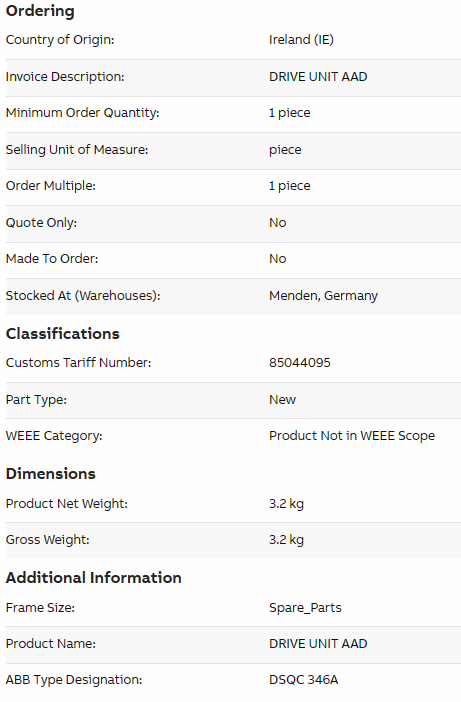Select ABB Type Designation DSQC 346A

(x=303, y=680)
